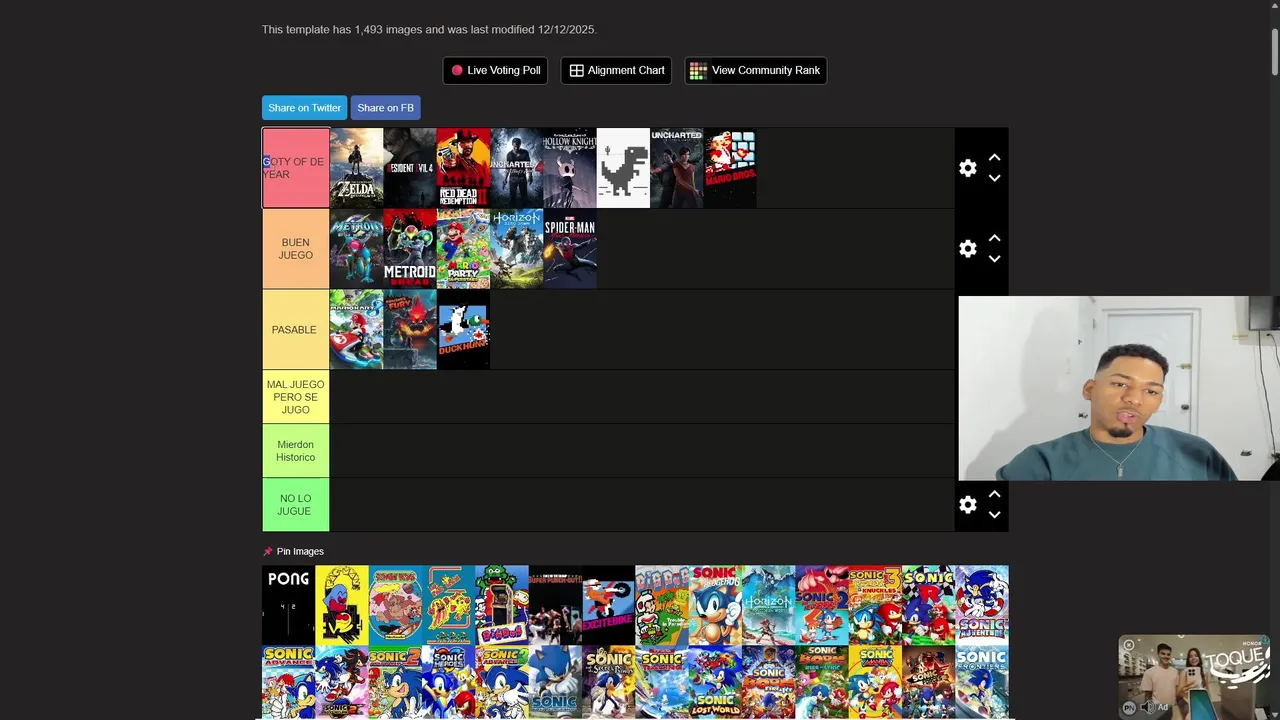The height and width of the screenshot is (720, 1280).
Task: Select Metroid Dread cover
Action: point(410,249)
